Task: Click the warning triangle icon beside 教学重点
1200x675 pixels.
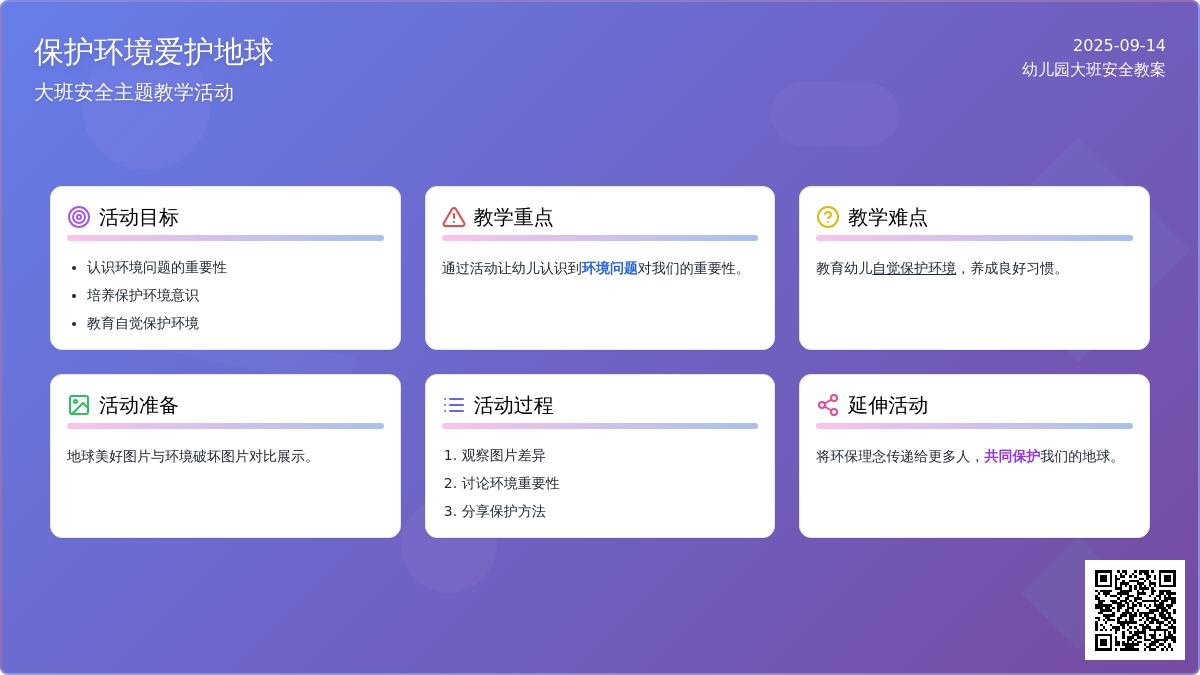Action: (454, 217)
